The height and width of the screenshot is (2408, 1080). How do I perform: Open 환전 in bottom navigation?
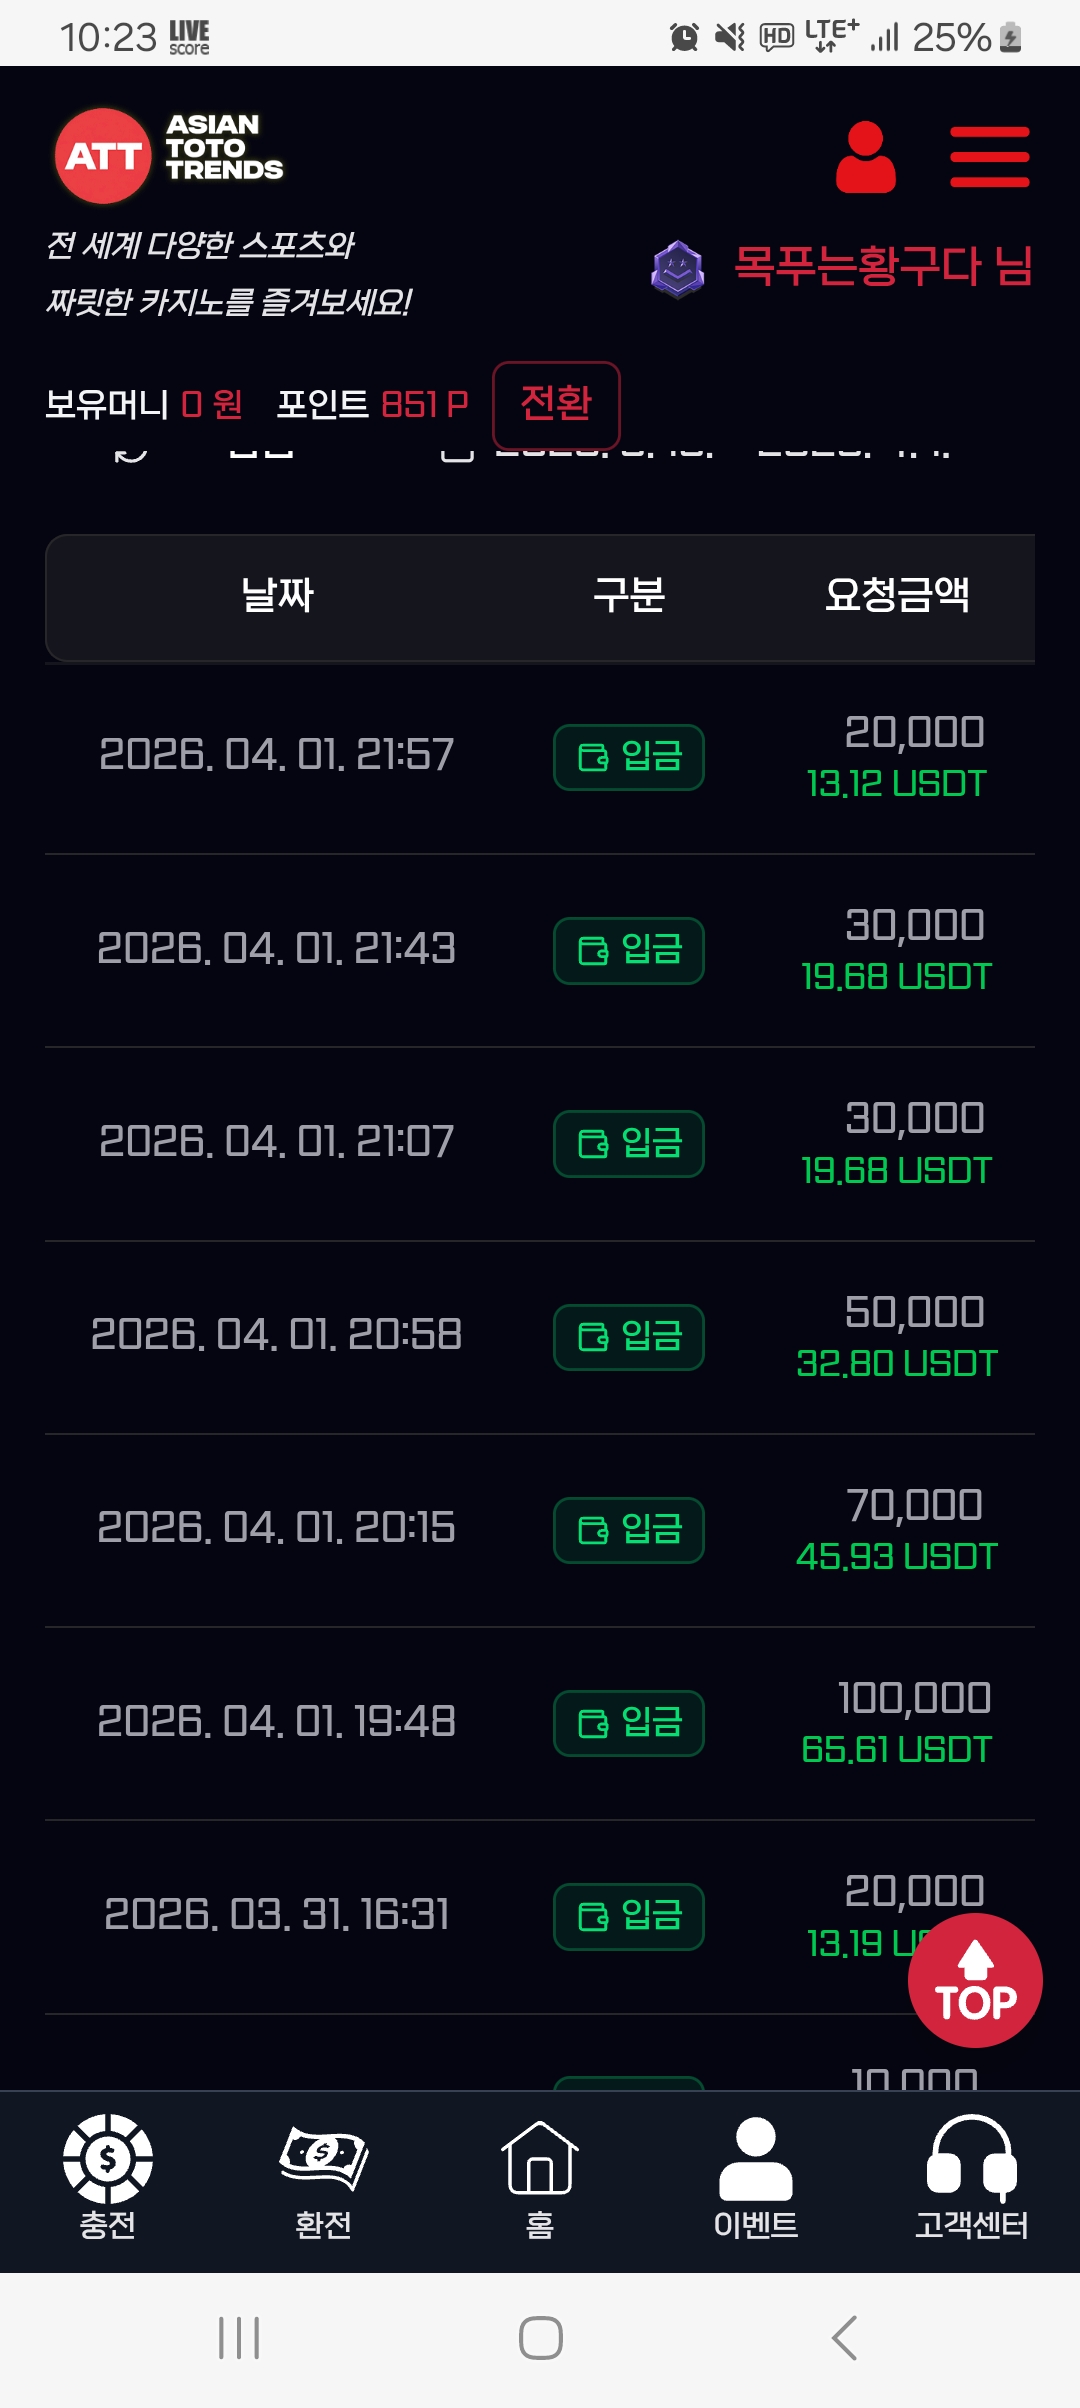click(x=323, y=2177)
